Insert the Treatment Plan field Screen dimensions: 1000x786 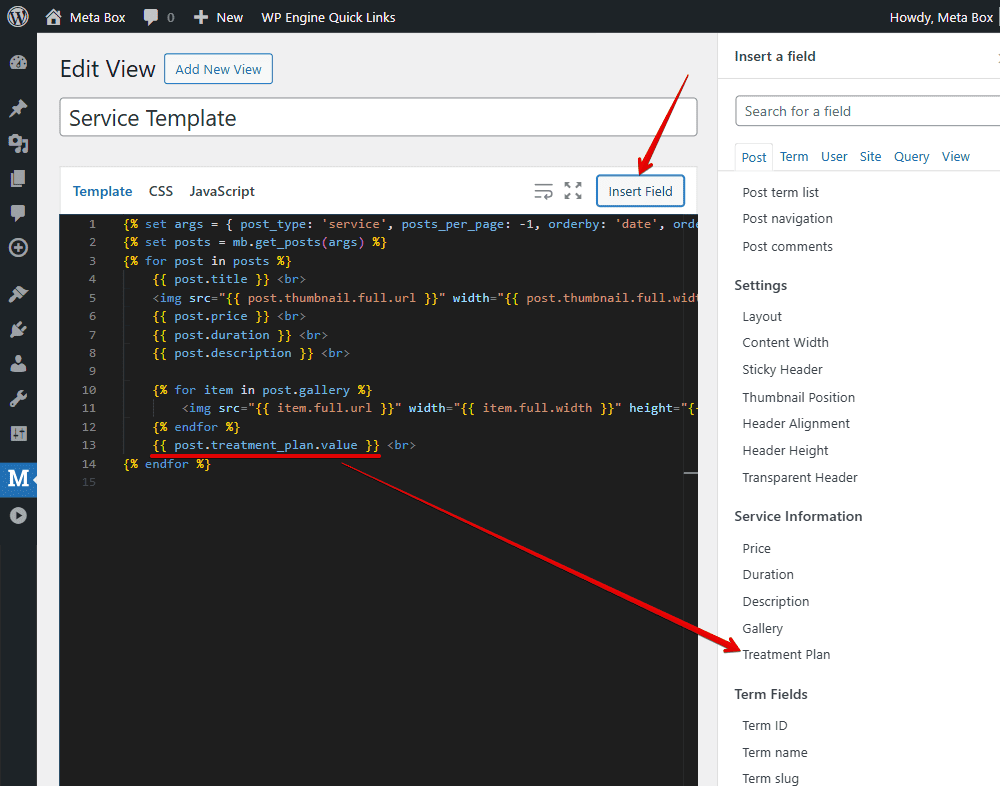(786, 655)
